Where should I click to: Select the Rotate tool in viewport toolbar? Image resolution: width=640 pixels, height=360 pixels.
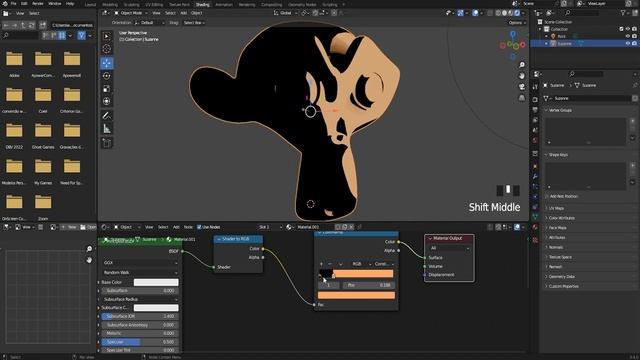pos(107,76)
